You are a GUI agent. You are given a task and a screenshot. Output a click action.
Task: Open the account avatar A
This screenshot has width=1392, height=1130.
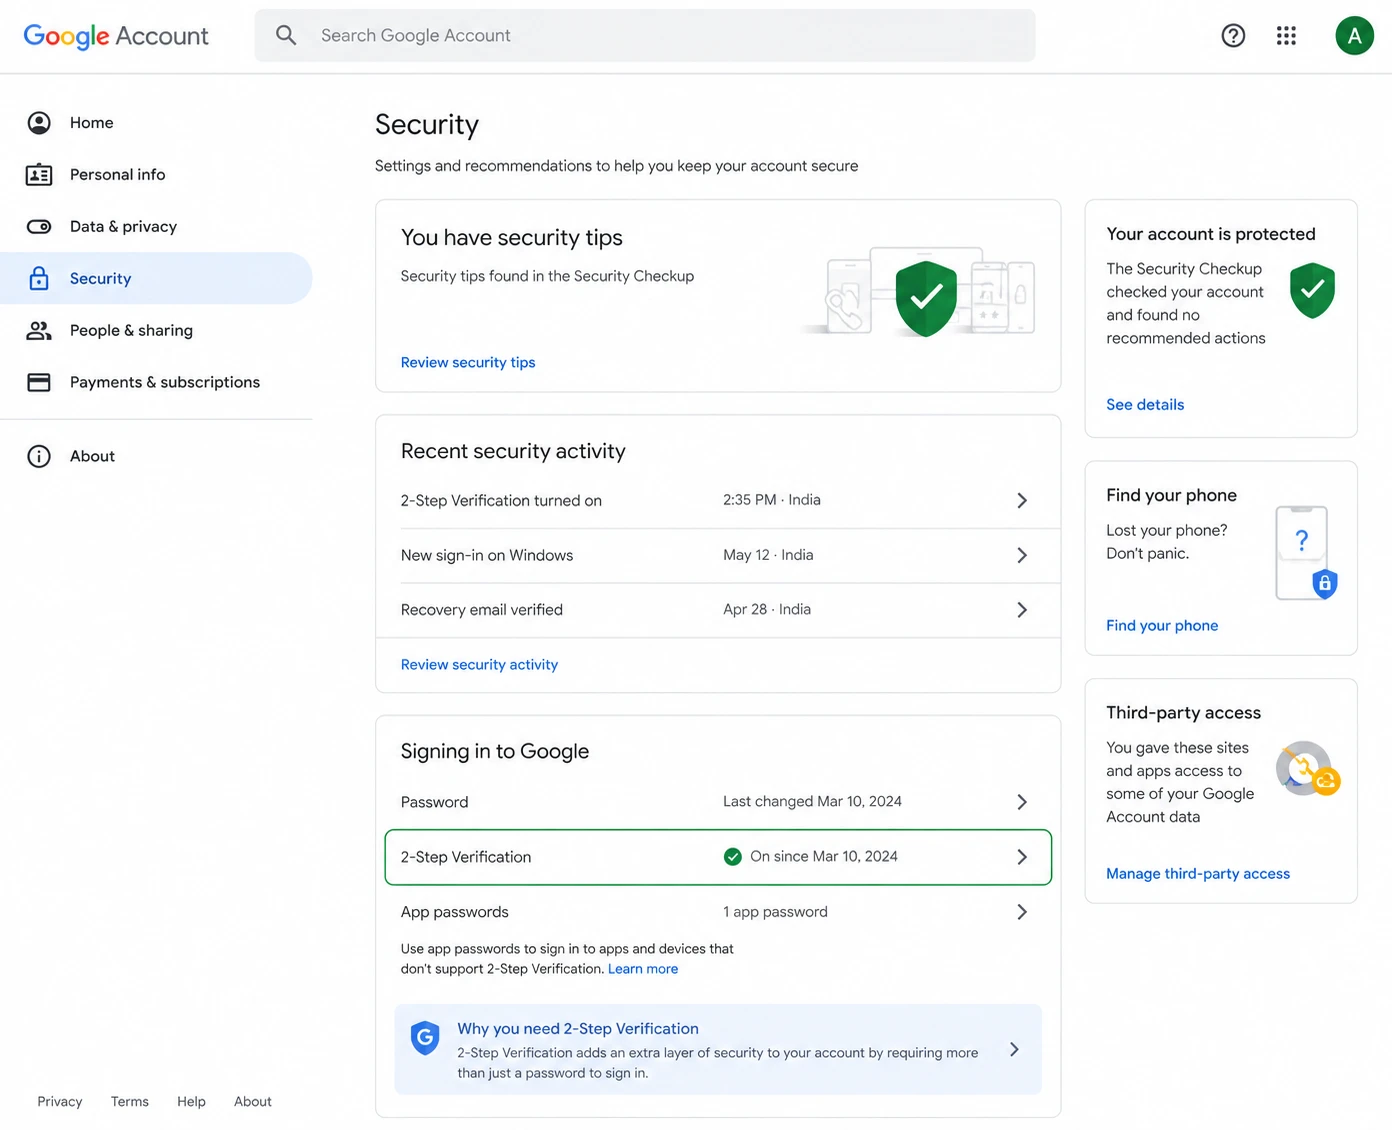(1354, 36)
